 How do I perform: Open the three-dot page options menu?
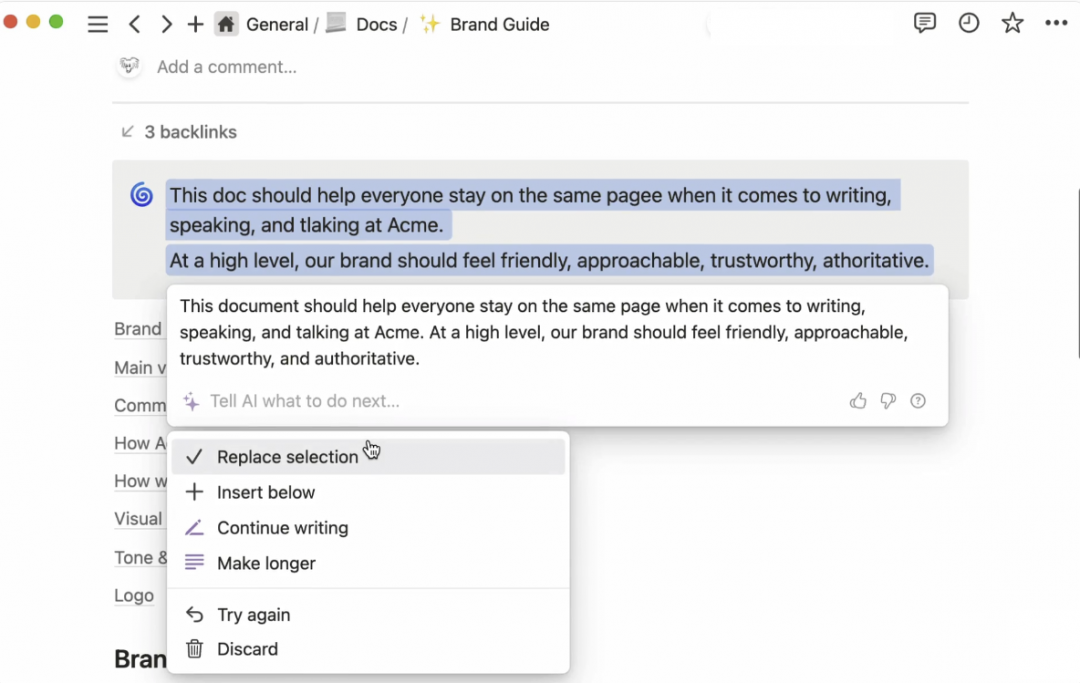click(1056, 24)
